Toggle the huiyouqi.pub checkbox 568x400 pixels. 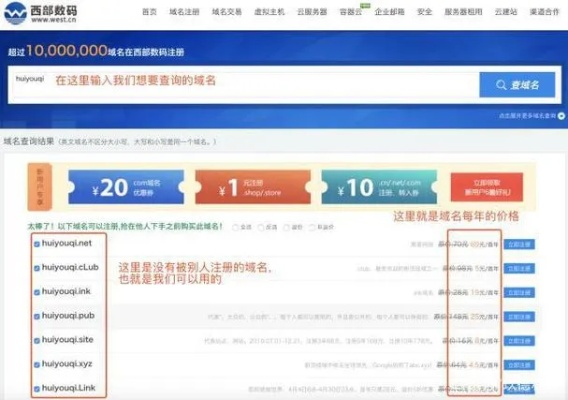coord(37,317)
